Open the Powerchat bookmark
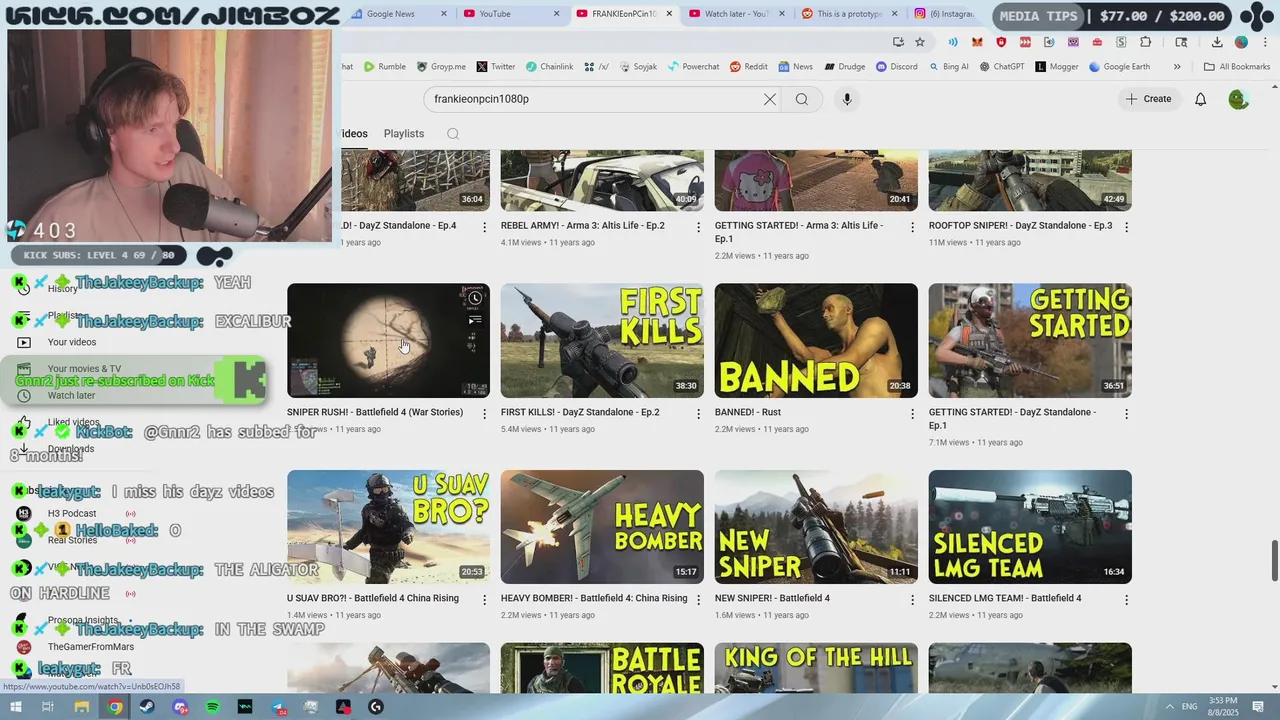 693,67
